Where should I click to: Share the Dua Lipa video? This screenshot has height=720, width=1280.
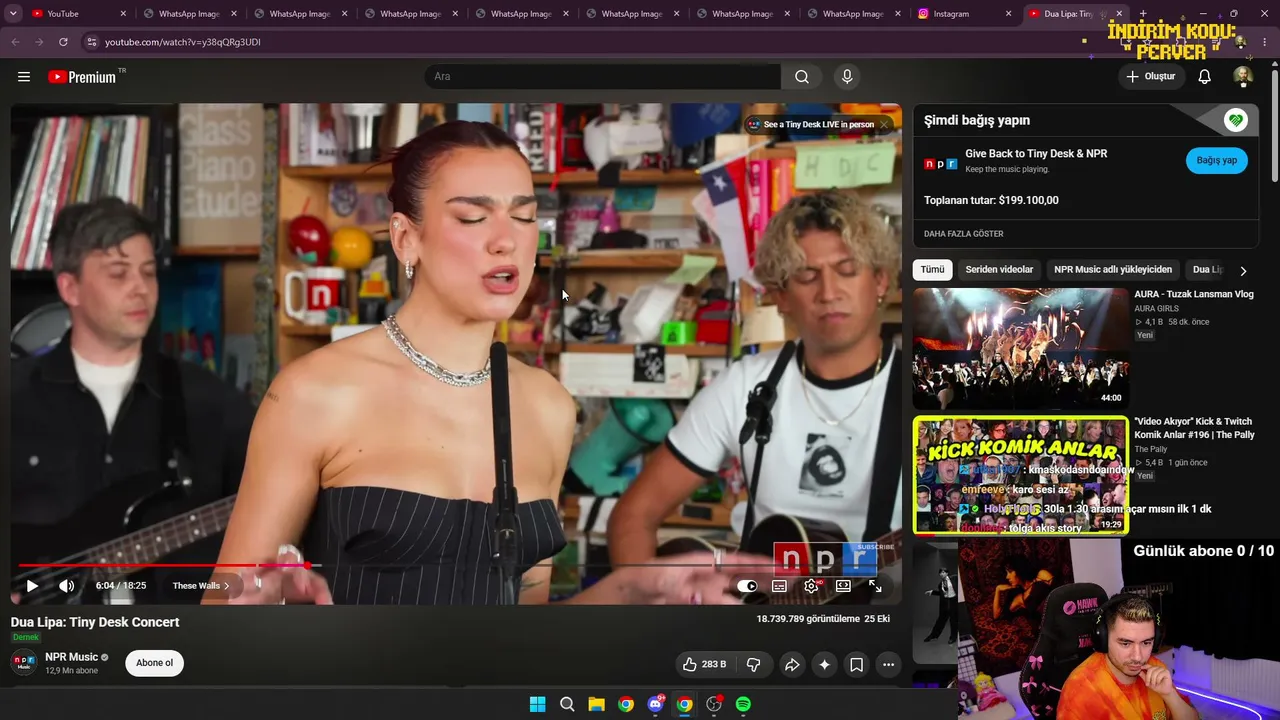pyautogui.click(x=792, y=664)
